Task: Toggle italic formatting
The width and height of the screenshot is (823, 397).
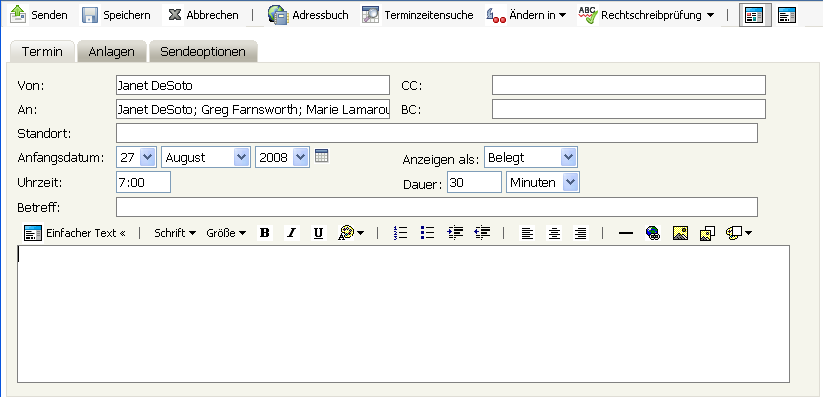Action: click(291, 233)
